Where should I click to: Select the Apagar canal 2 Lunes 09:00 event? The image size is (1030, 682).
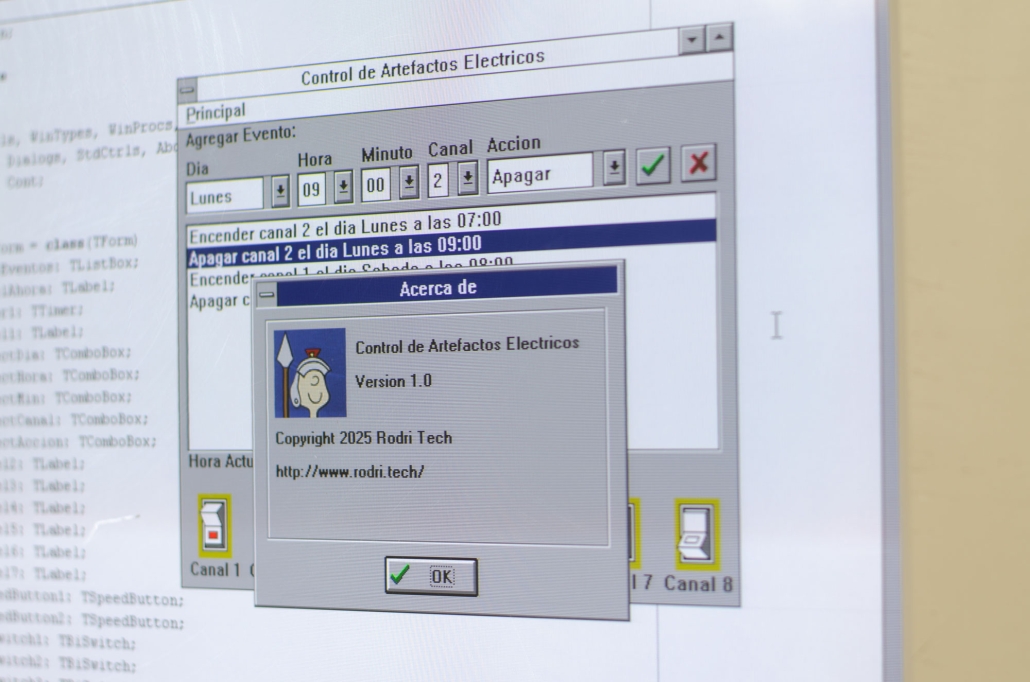(x=335, y=250)
